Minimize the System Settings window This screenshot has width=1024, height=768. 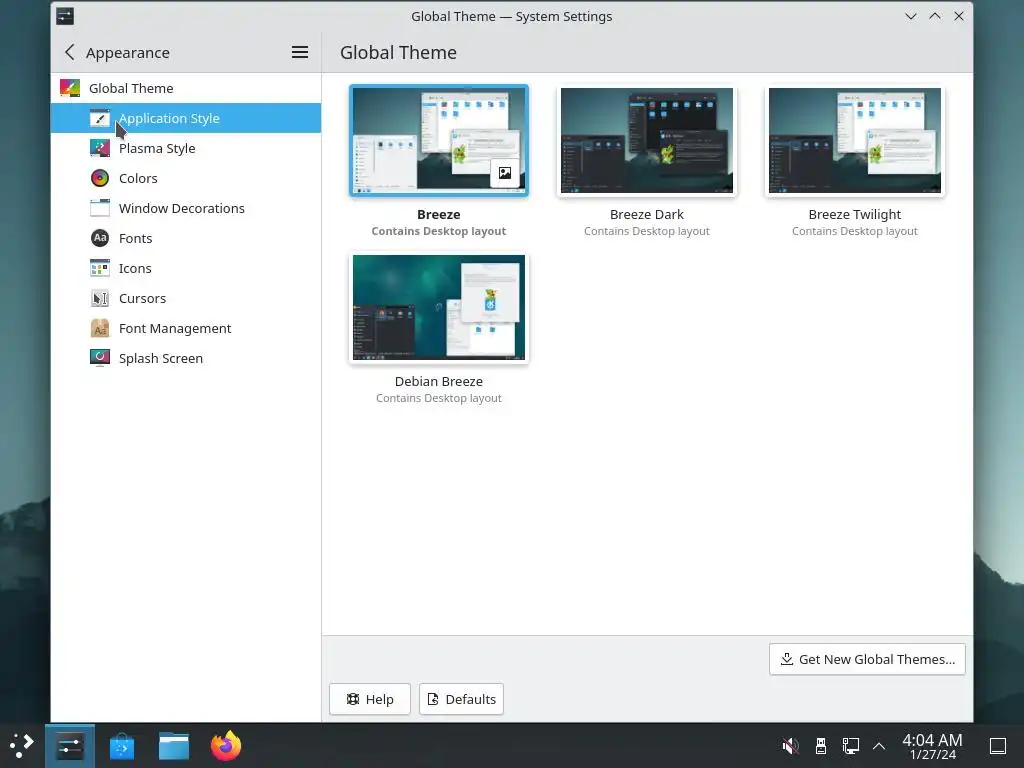click(x=911, y=16)
